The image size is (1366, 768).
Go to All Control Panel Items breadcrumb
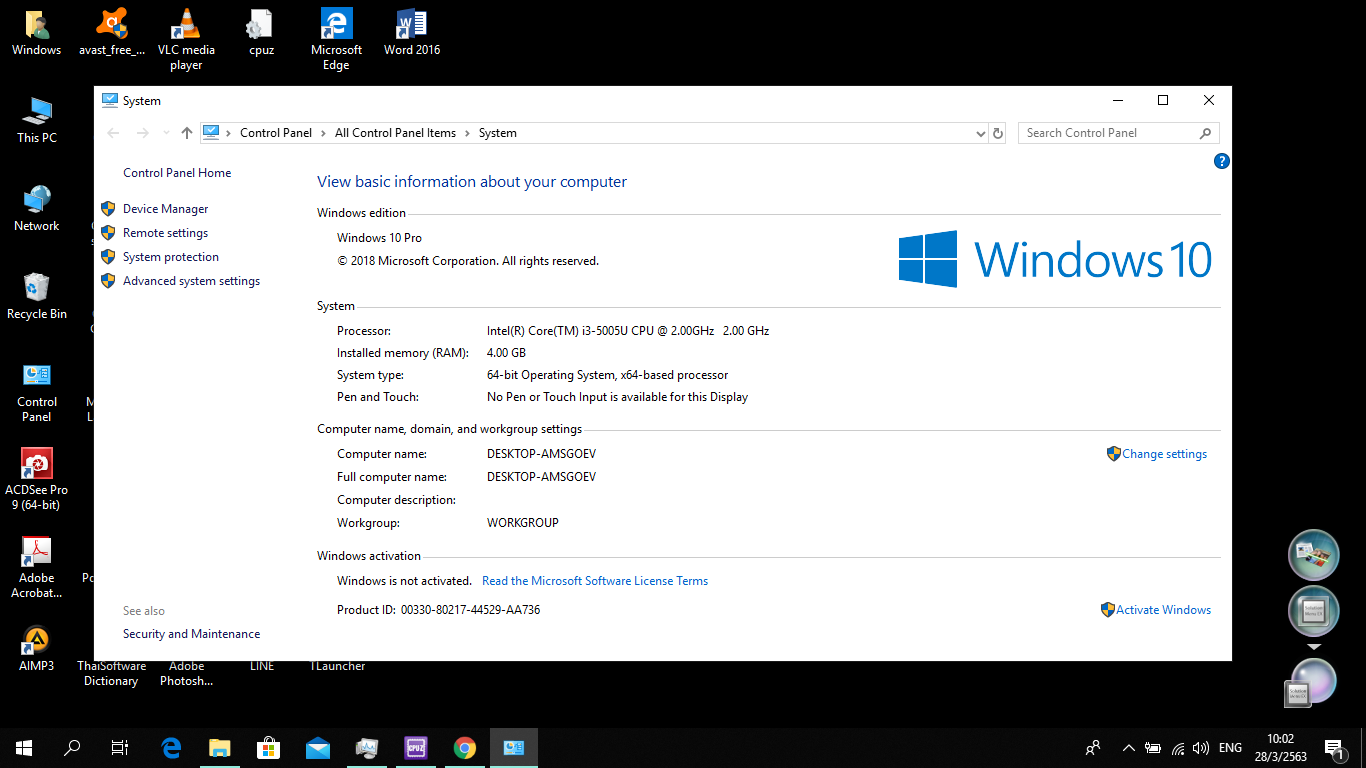point(395,133)
